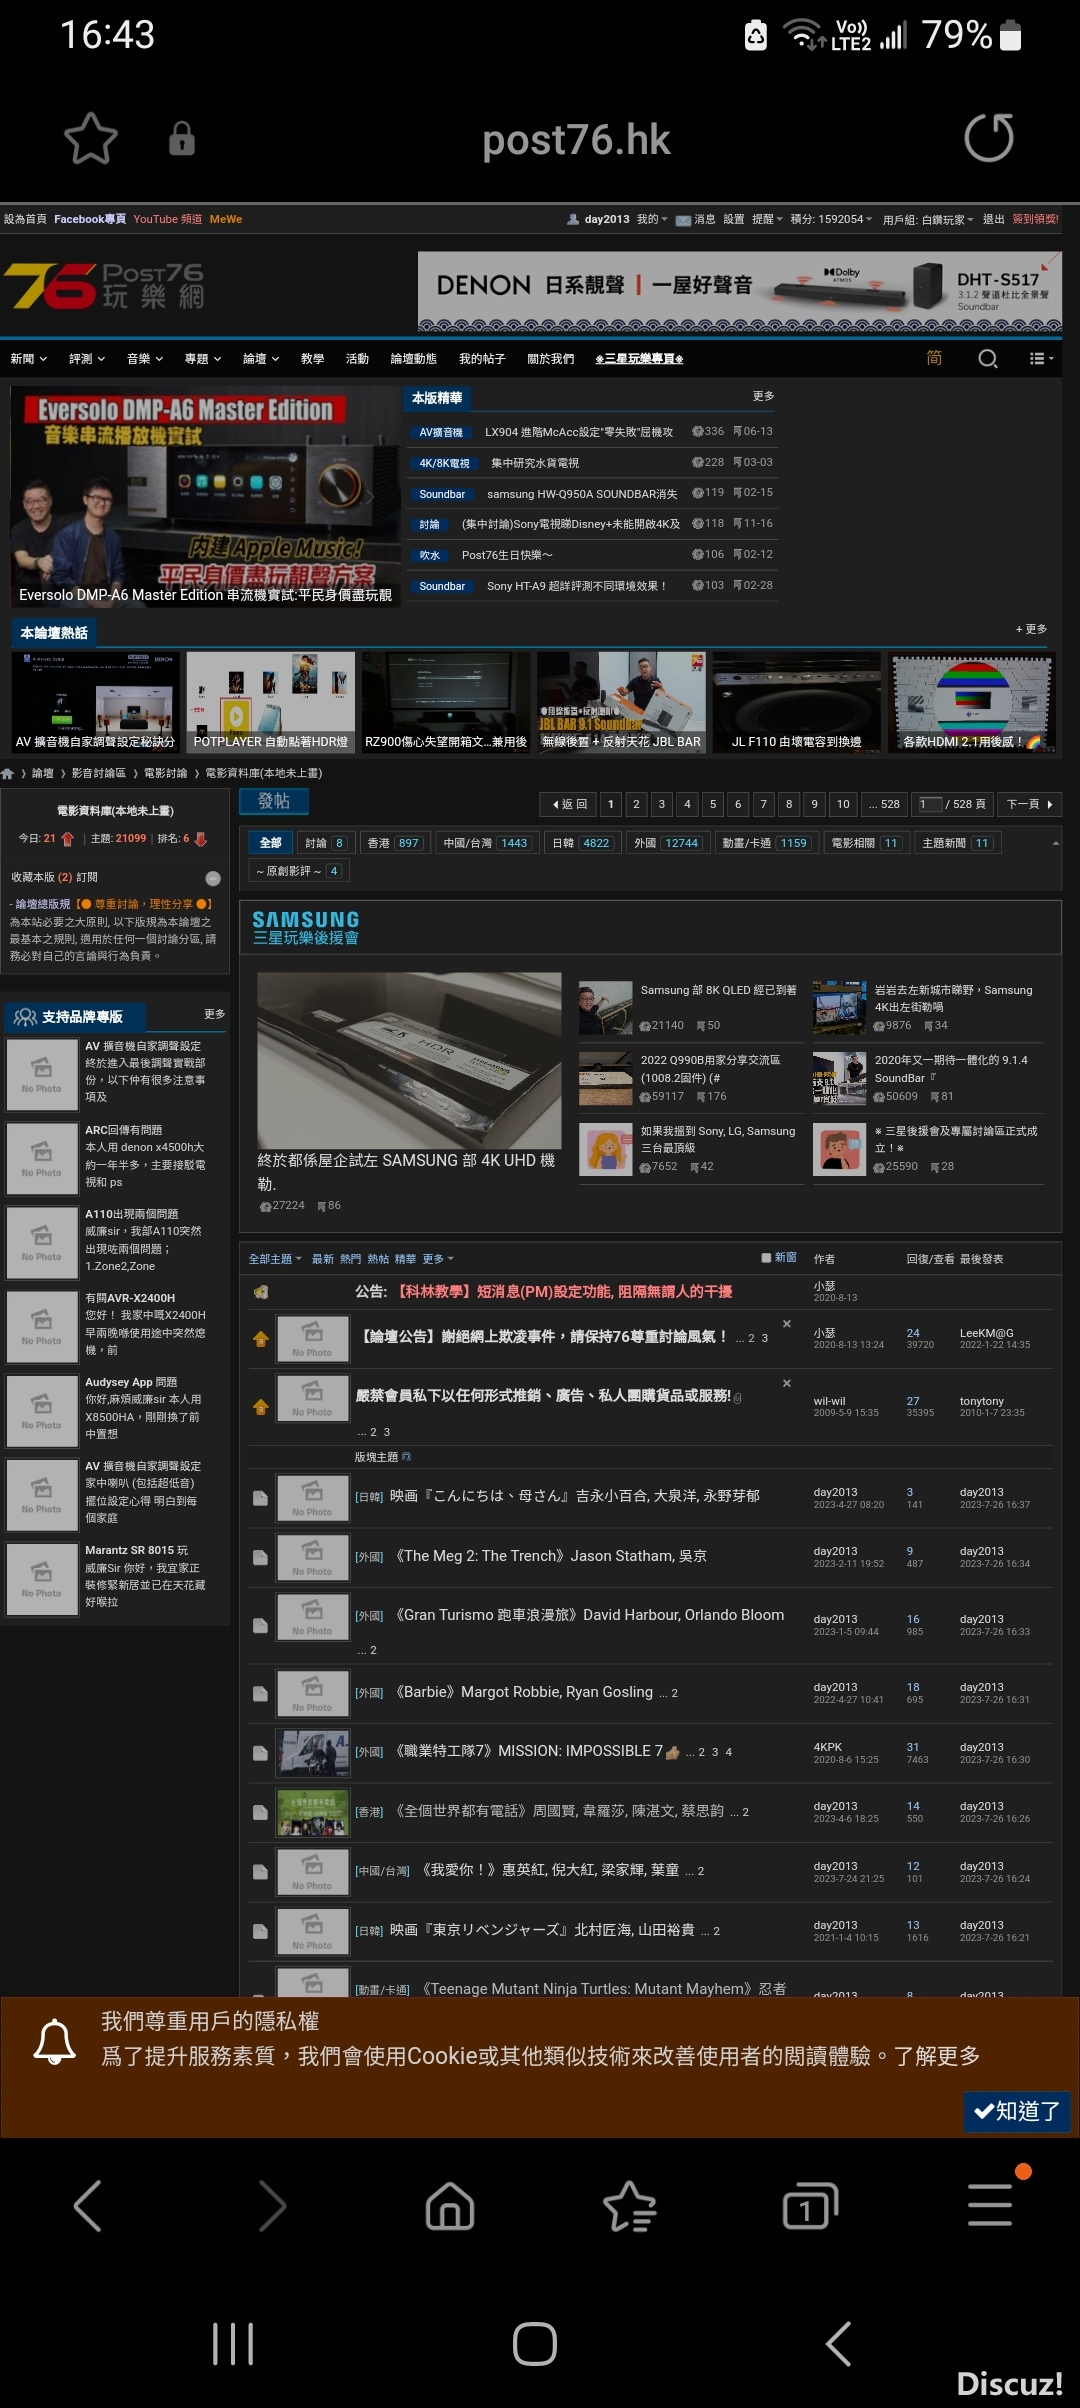Open POTPLAYER HDR燈 hot topic thumbnail
The width and height of the screenshot is (1080, 2408).
[271, 702]
